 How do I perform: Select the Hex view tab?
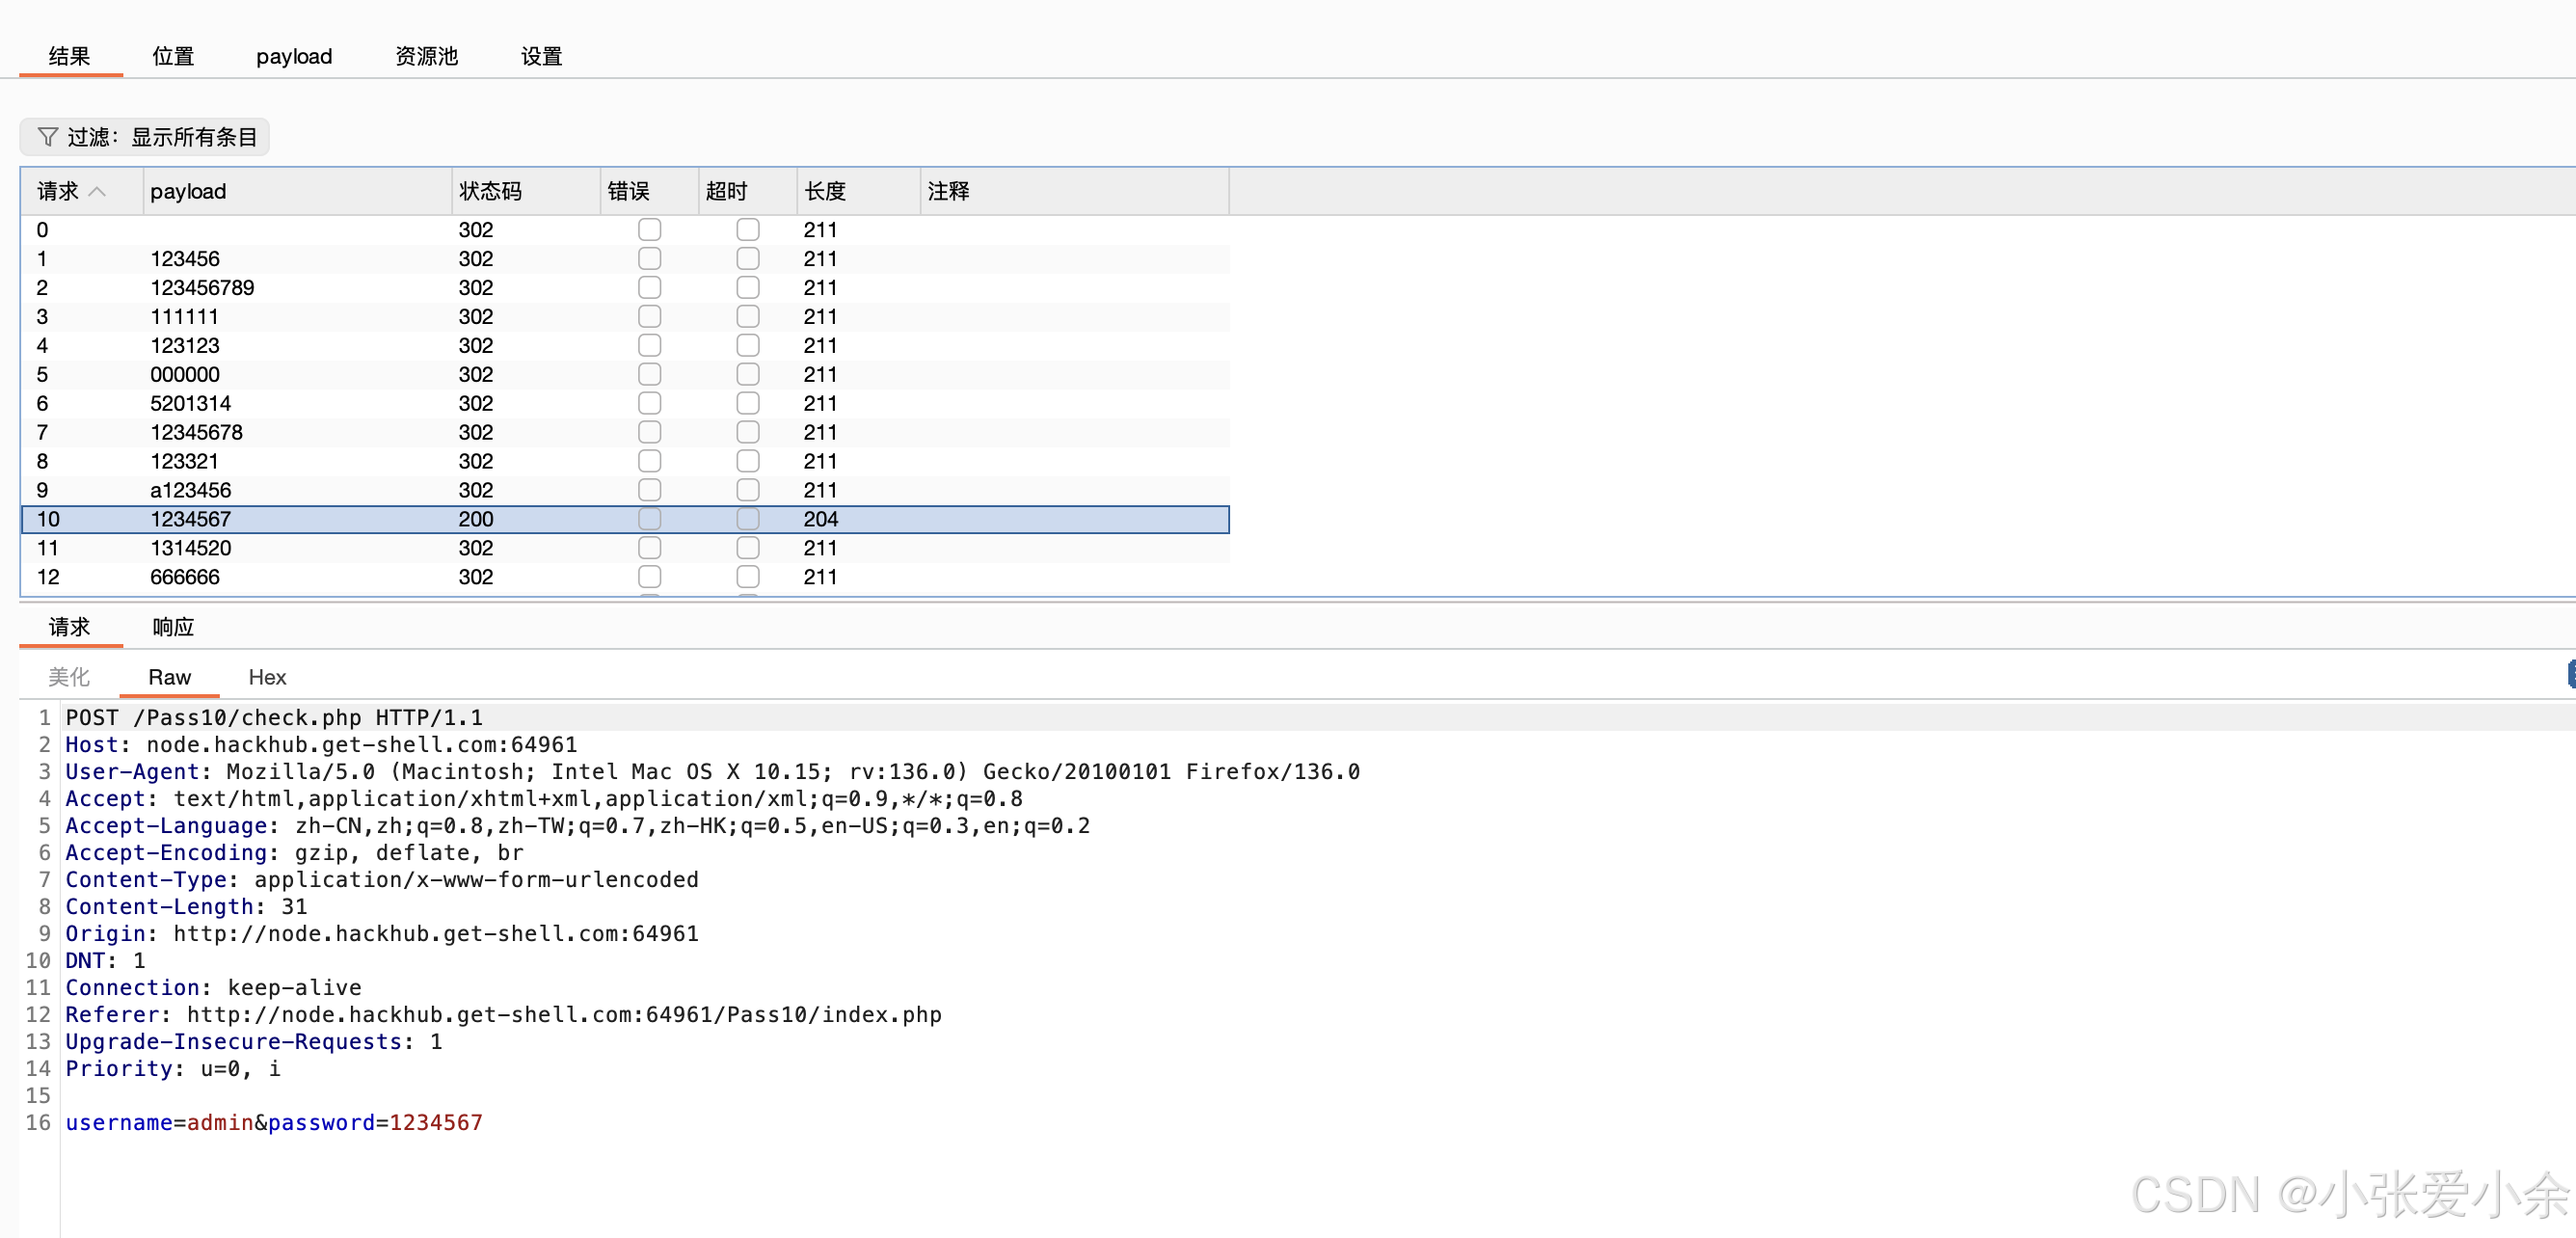click(x=267, y=677)
